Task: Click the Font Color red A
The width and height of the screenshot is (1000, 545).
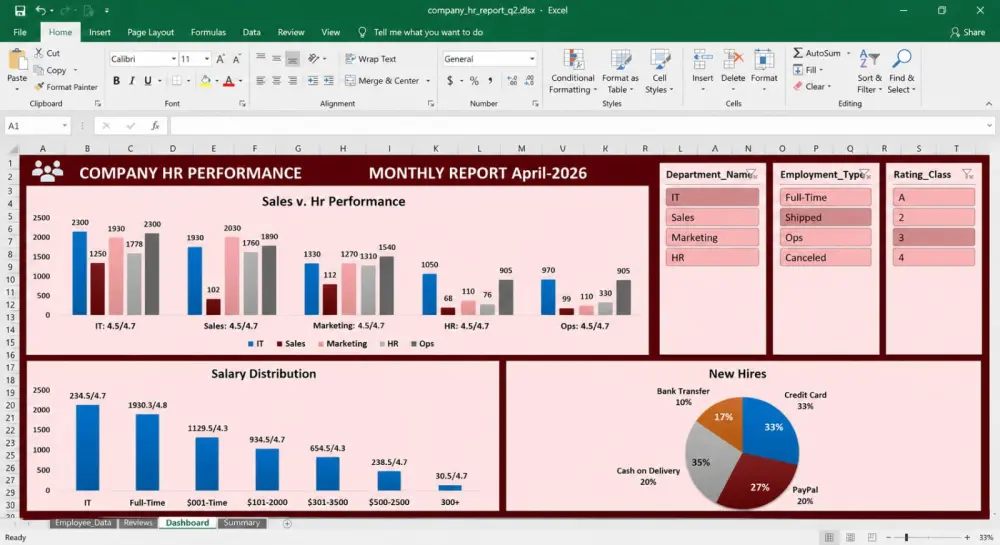Action: pyautogui.click(x=228, y=80)
